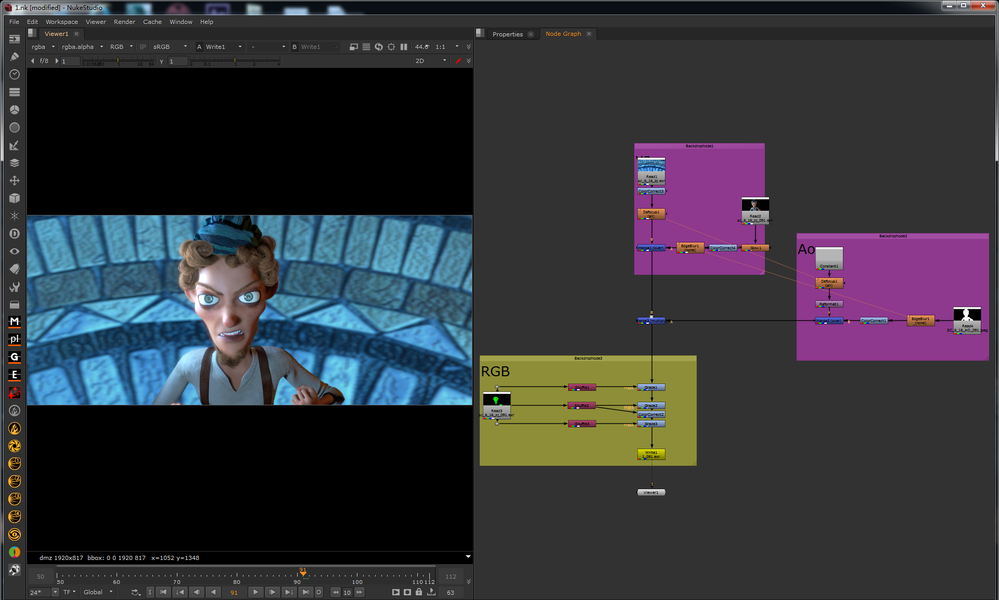This screenshot has height=600, width=999.
Task: Open the 3D nodes cube icon
Action: (14, 198)
